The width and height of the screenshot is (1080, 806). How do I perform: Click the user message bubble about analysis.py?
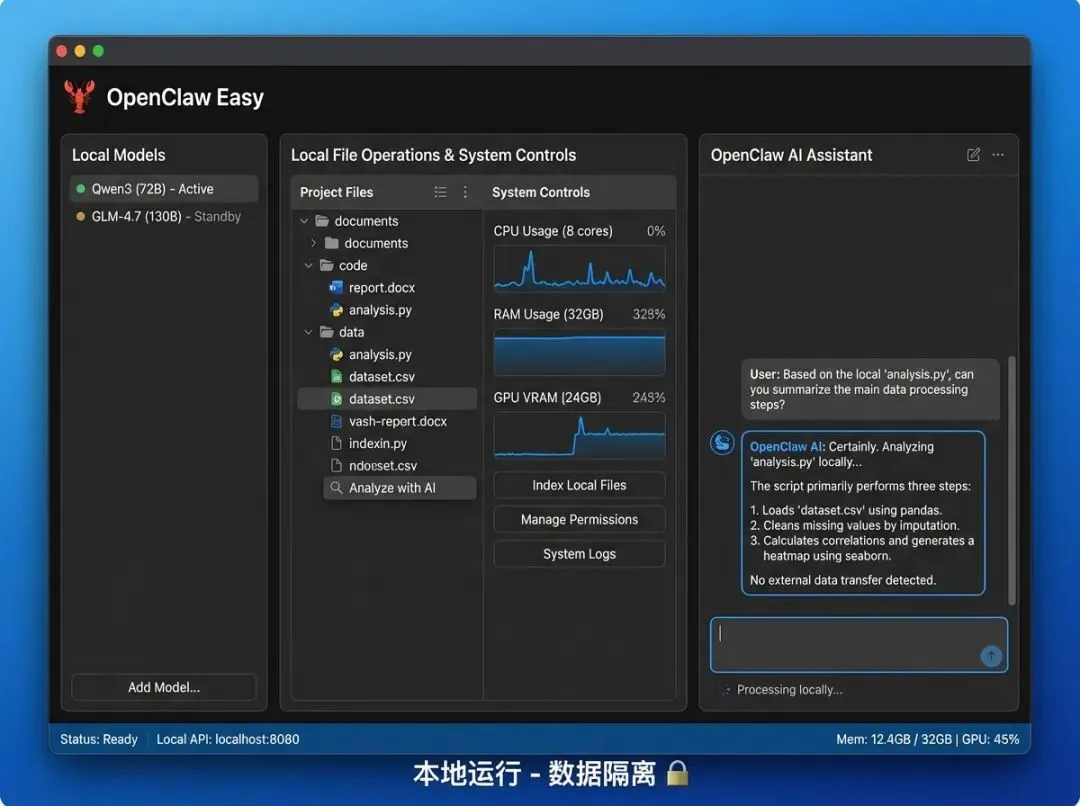(x=871, y=389)
